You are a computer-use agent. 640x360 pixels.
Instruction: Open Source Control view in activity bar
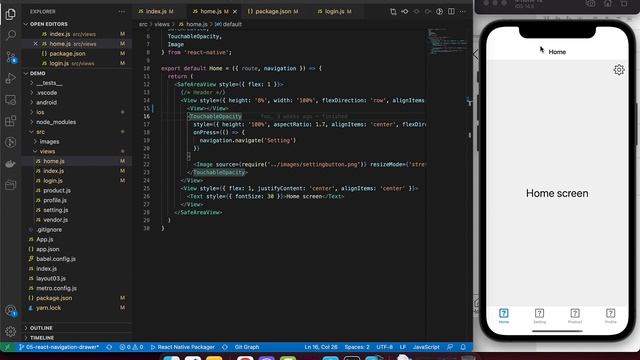pos(11,57)
